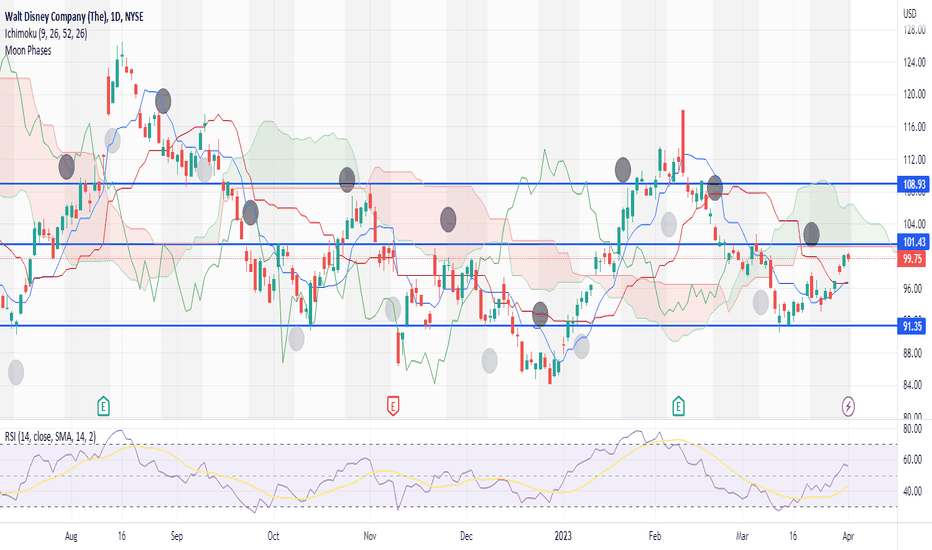Click the red 99.75 current price label
This screenshot has height=550, width=932.
[912, 259]
